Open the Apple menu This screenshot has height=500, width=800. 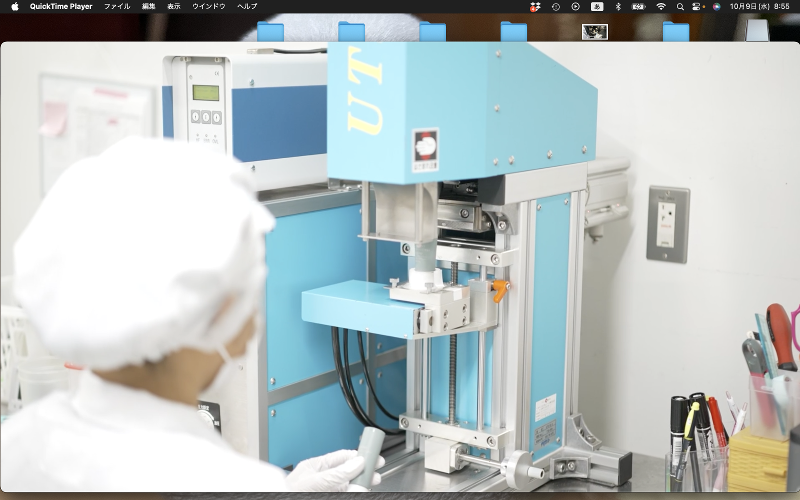[x=14, y=6]
